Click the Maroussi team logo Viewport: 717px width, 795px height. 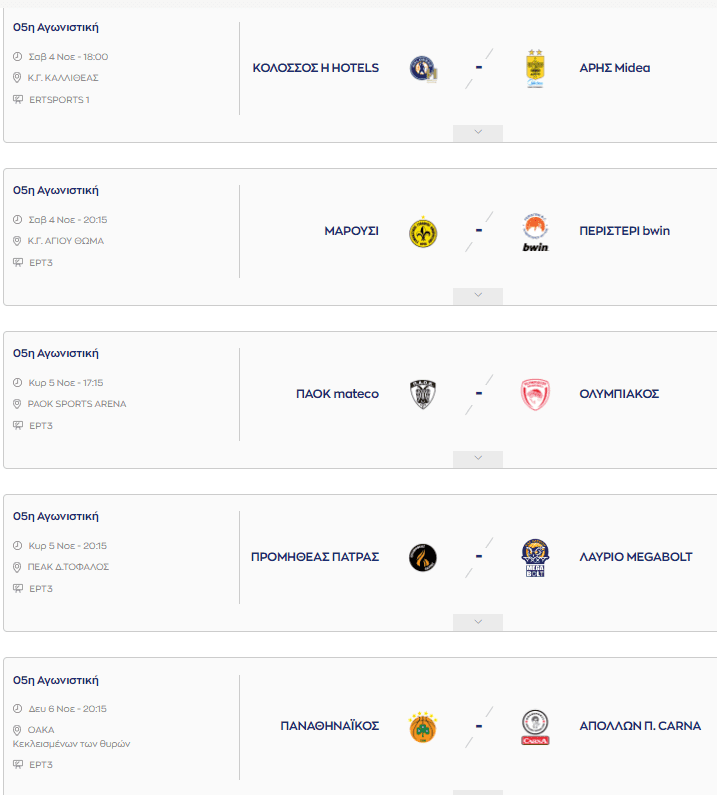tap(423, 232)
